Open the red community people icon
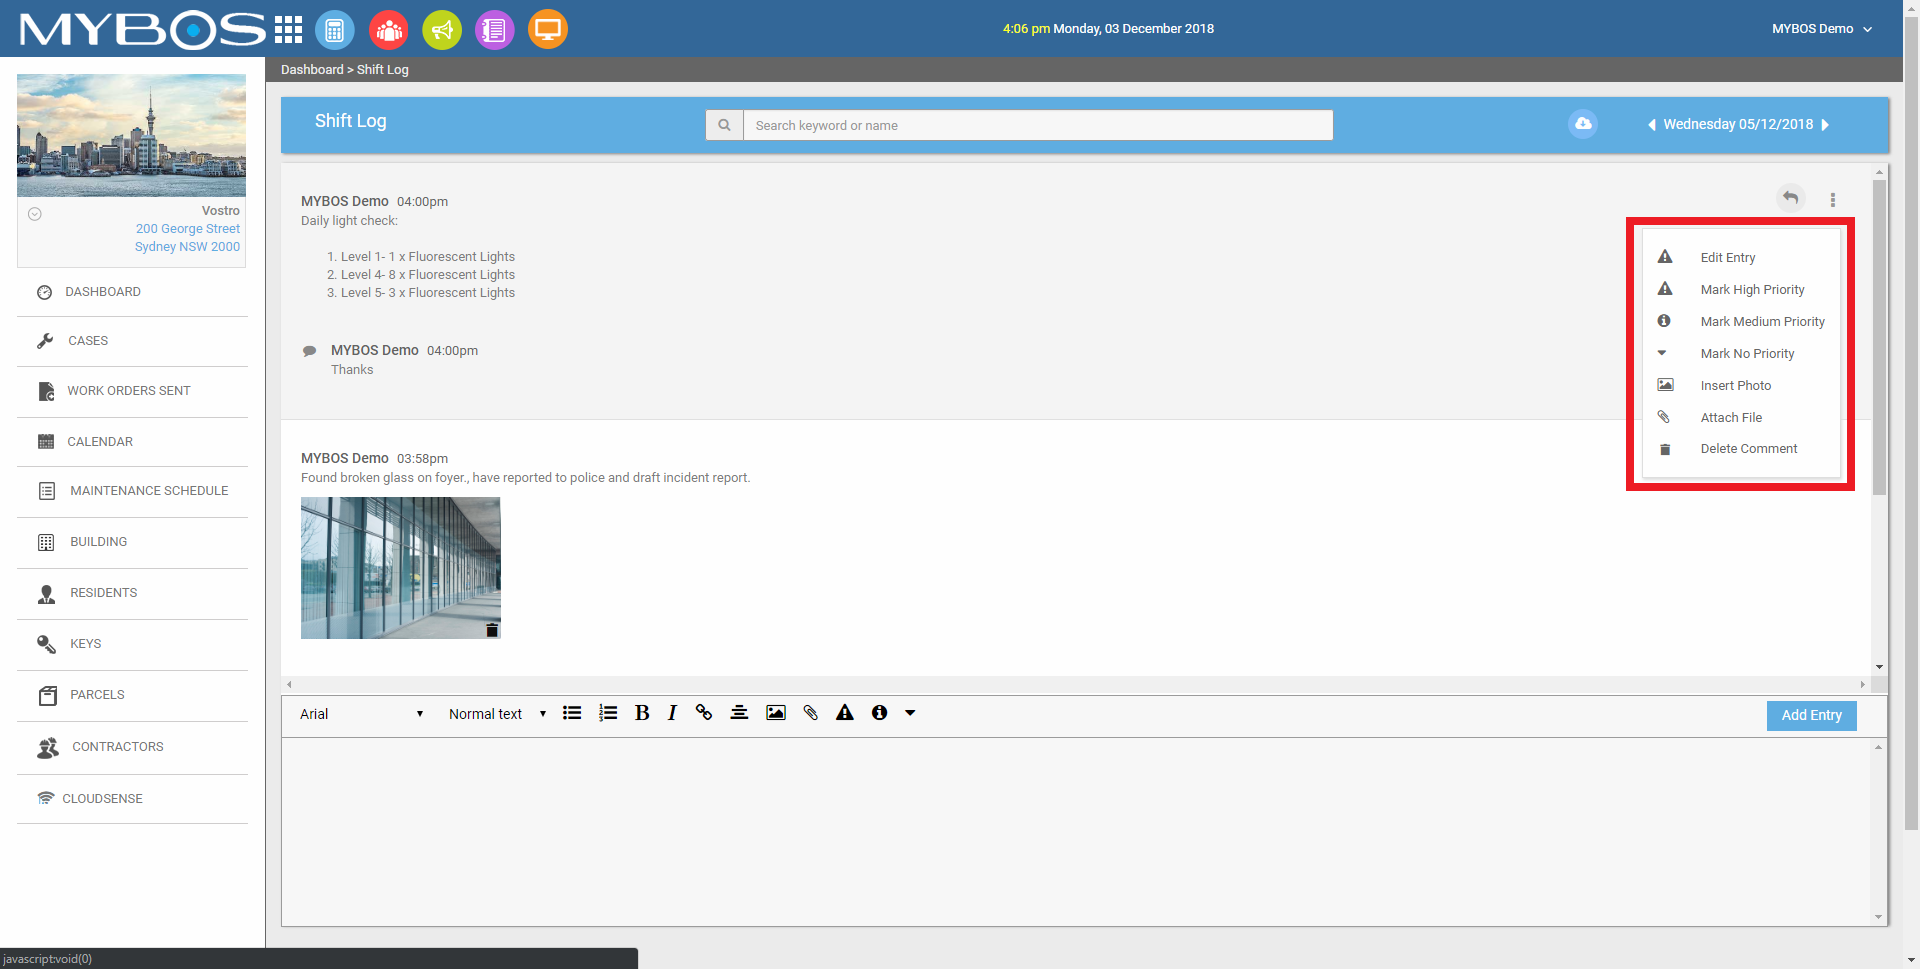The image size is (1920, 969). point(389,30)
